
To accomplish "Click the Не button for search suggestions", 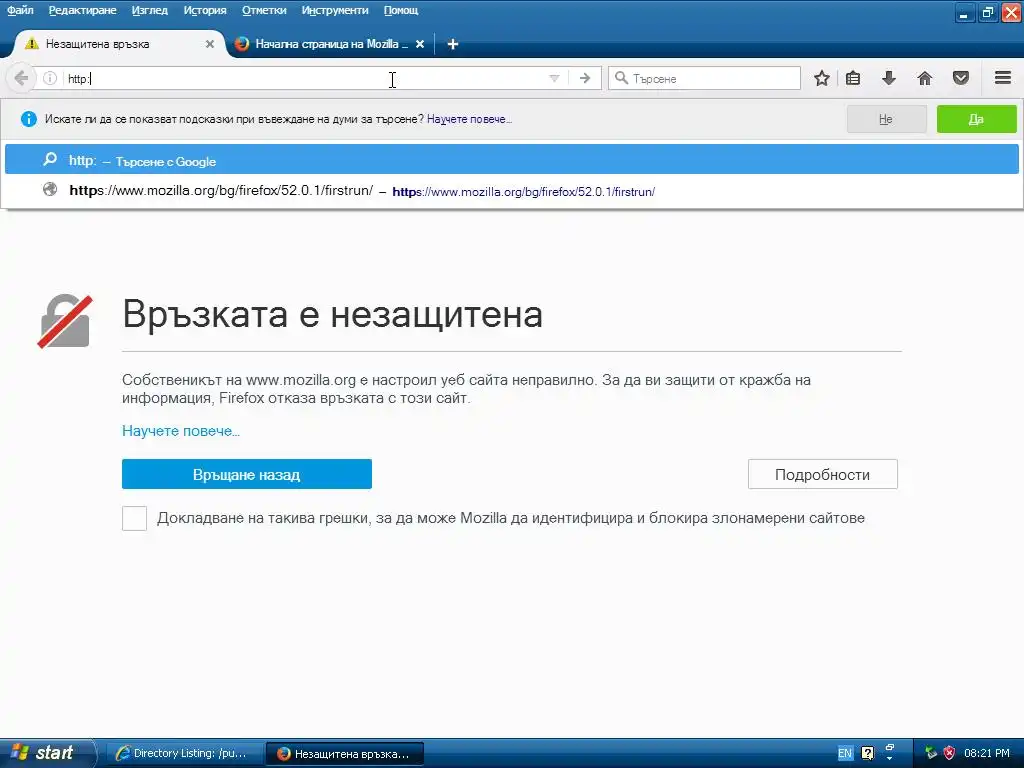I will (x=886, y=119).
